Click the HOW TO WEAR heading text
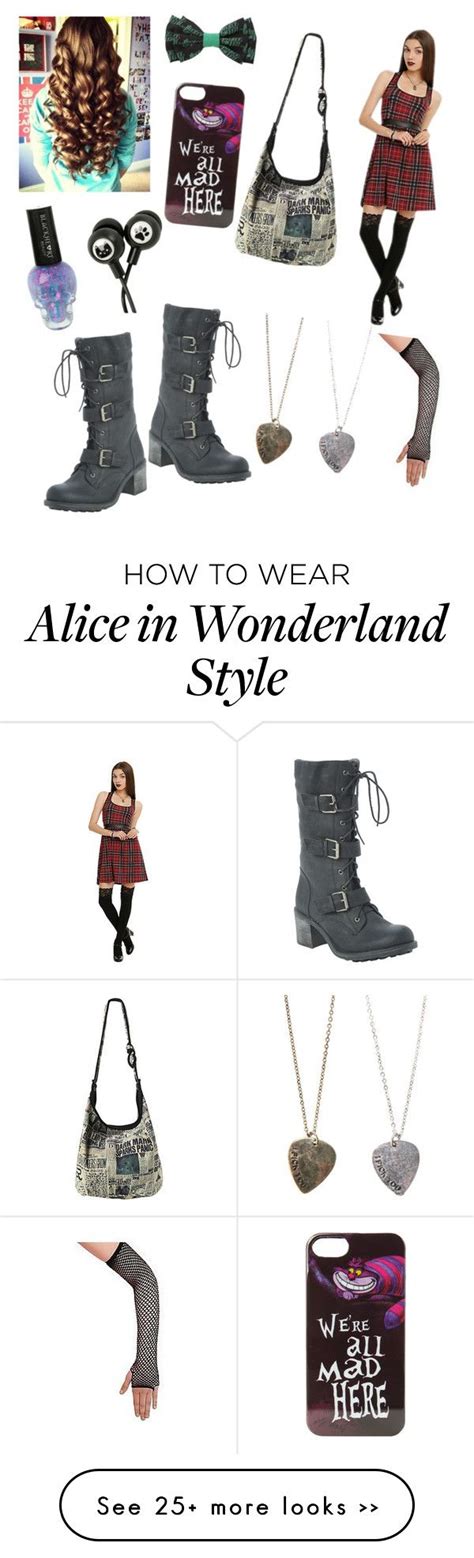The width and height of the screenshot is (474, 1558). tap(236, 574)
